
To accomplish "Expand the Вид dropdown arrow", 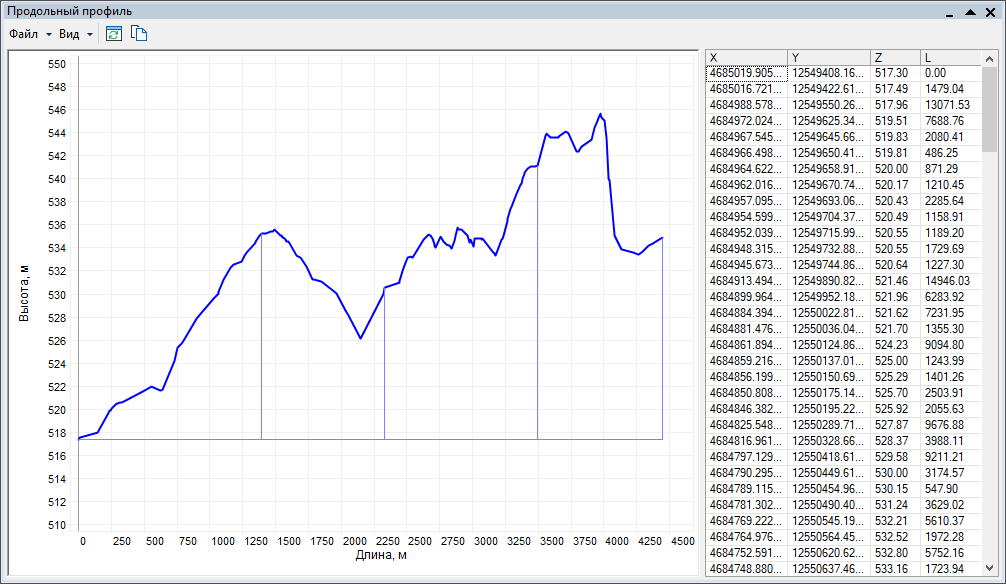I will click(90, 35).
